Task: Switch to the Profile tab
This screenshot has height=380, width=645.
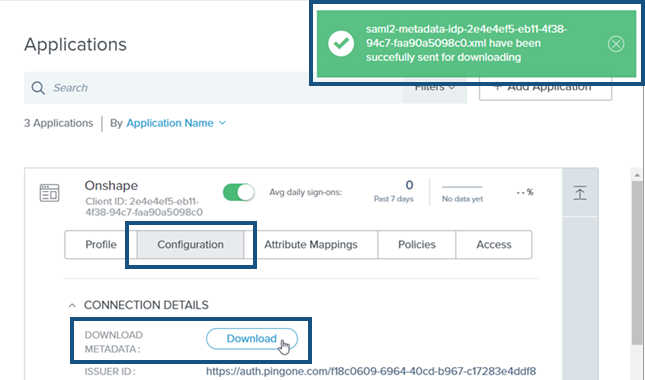Action: coord(101,244)
